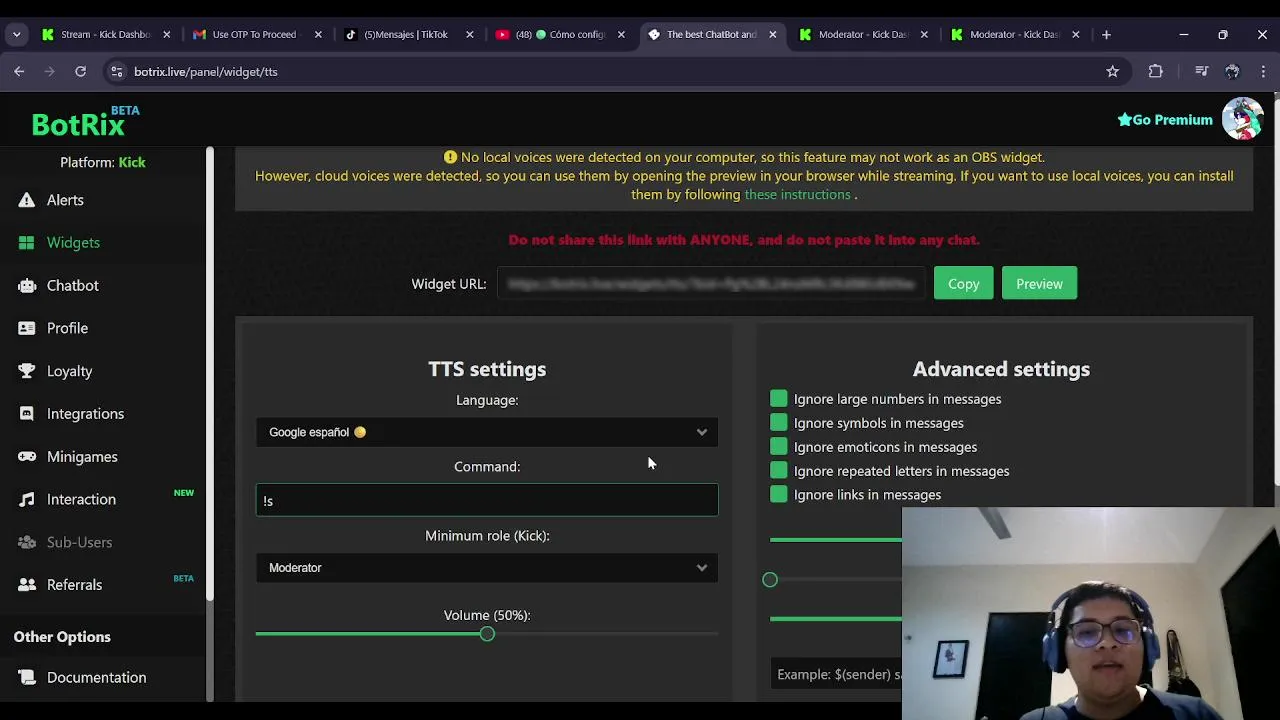Viewport: 1280px width, 720px height.
Task: Toggle Ignore repeated letters in messages
Action: [x=779, y=471]
